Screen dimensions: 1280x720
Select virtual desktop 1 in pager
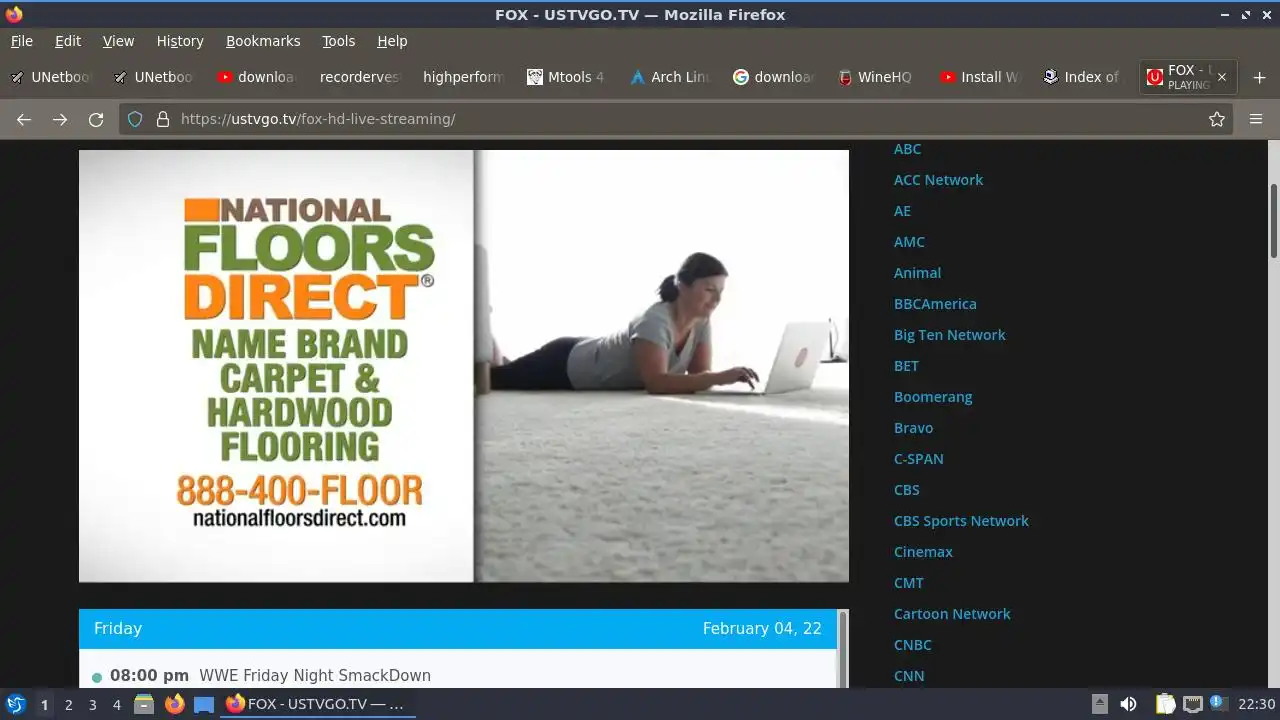pyautogui.click(x=44, y=704)
